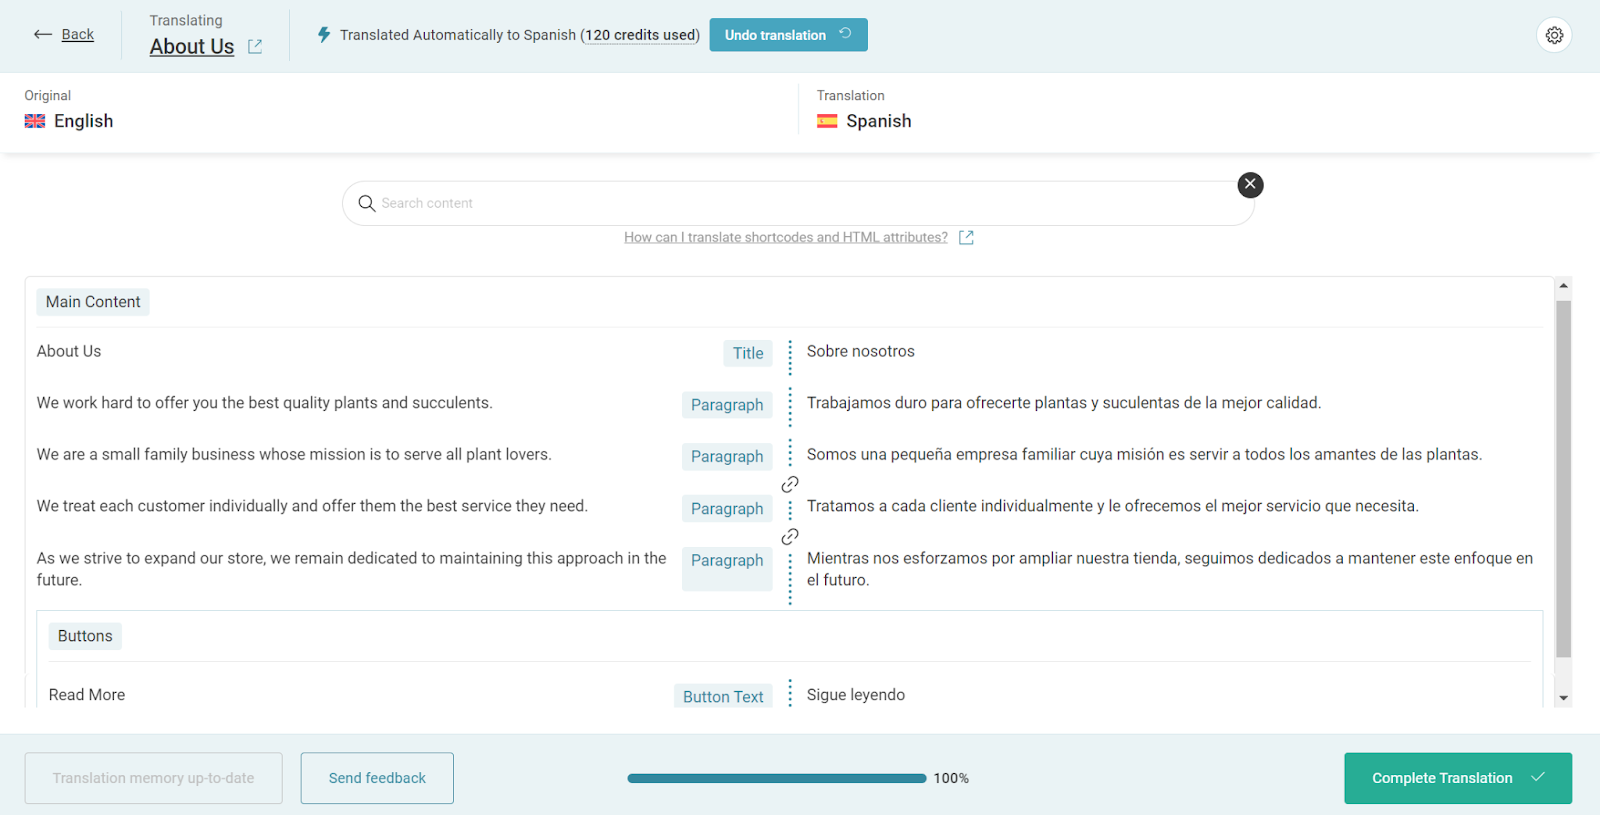Click the English original language label
The height and width of the screenshot is (815, 1600).
click(84, 121)
